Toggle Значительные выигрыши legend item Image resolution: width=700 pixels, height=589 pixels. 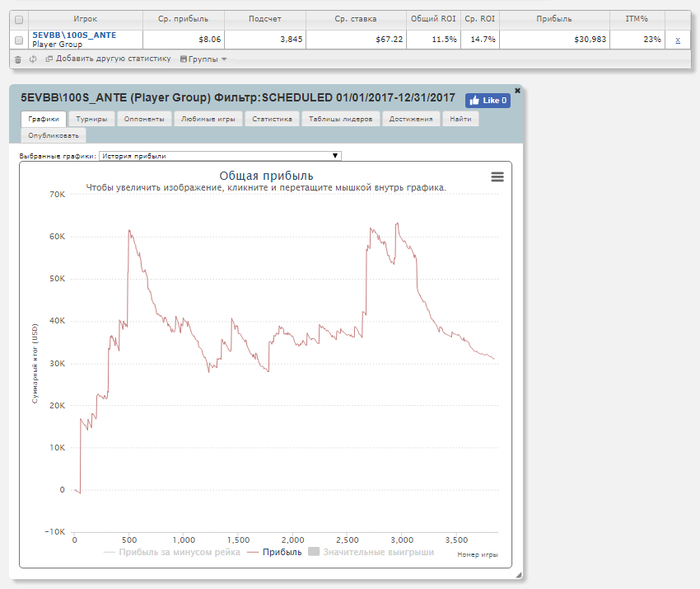371,552
